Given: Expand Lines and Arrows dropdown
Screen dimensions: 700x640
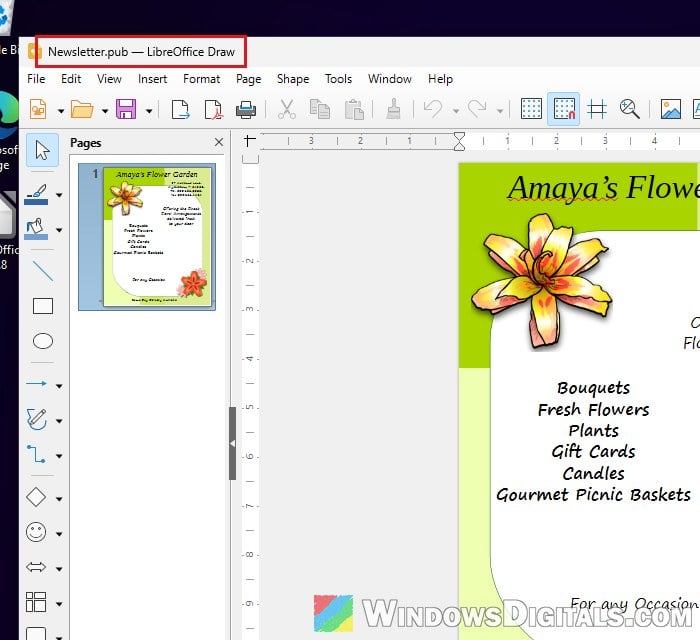Looking at the screenshot, I should pos(59,386).
